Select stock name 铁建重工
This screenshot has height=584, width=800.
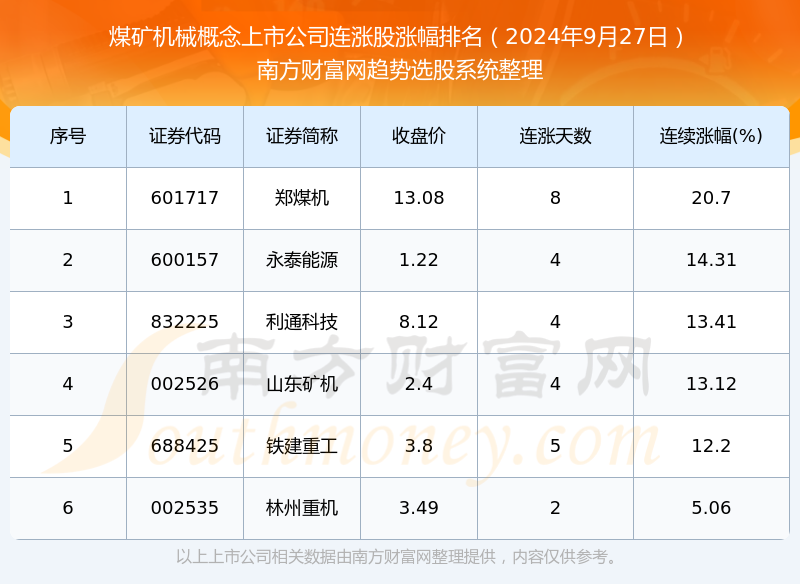(302, 446)
